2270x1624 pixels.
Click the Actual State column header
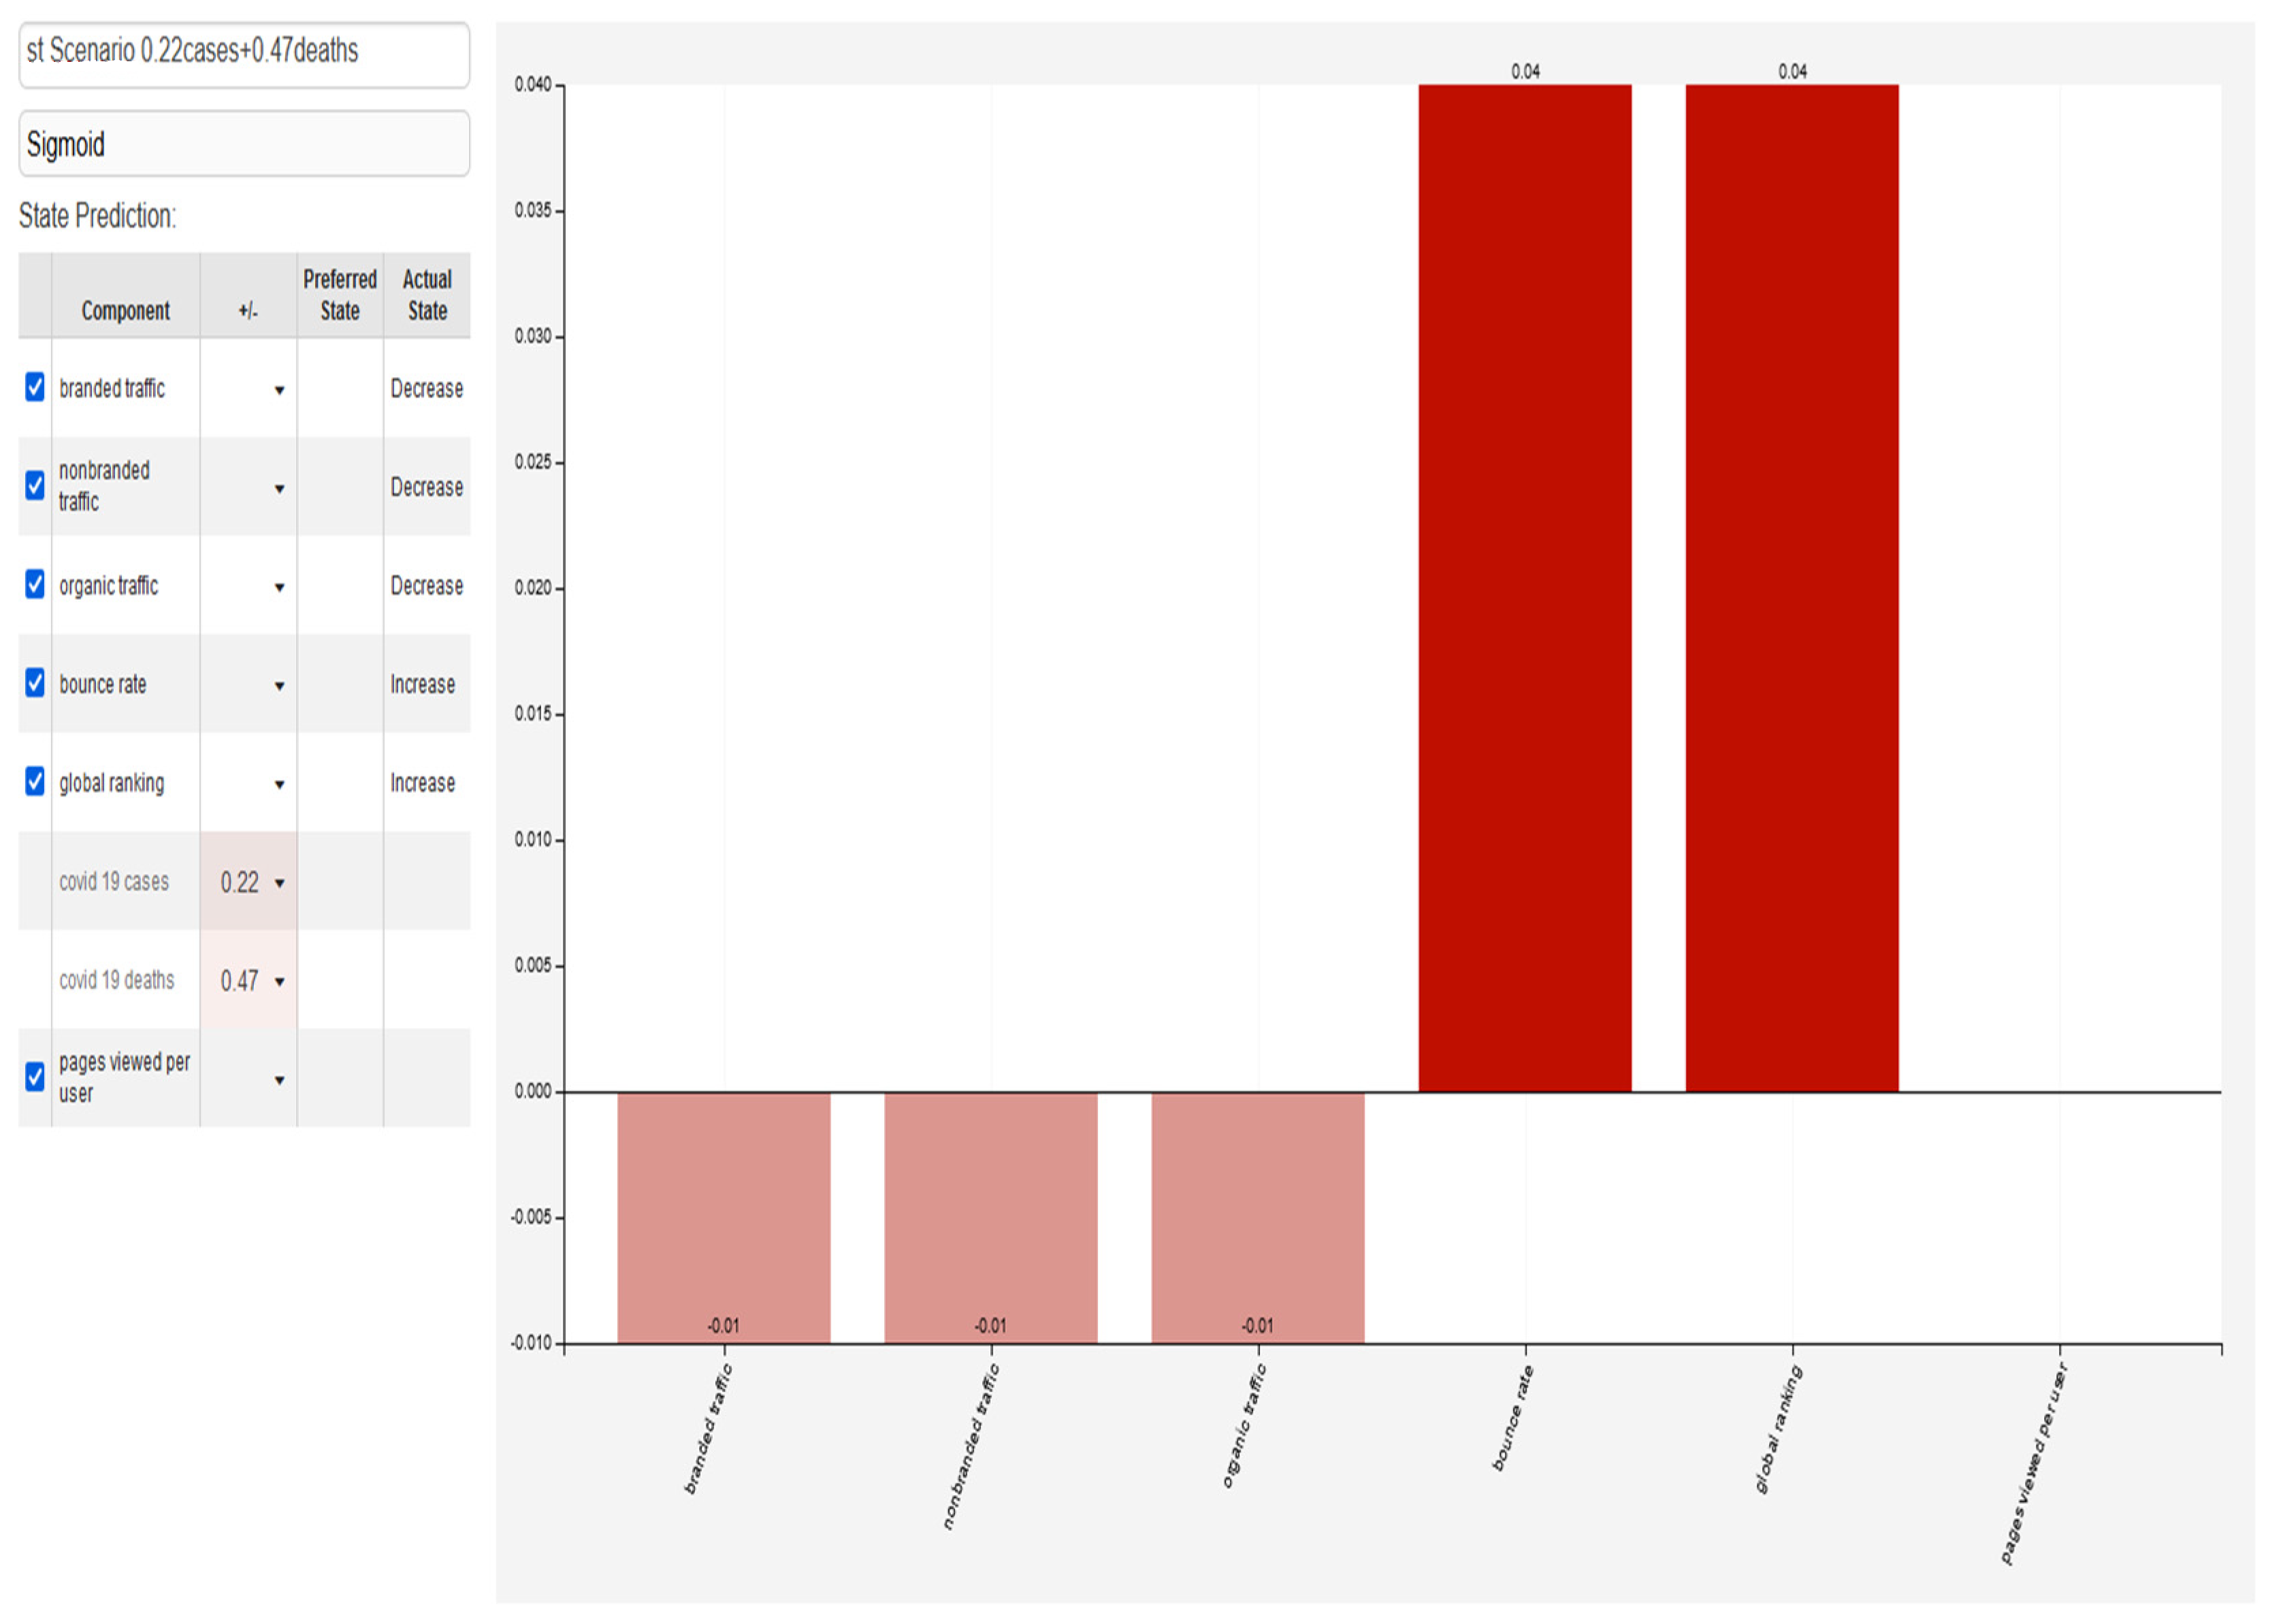[427, 295]
